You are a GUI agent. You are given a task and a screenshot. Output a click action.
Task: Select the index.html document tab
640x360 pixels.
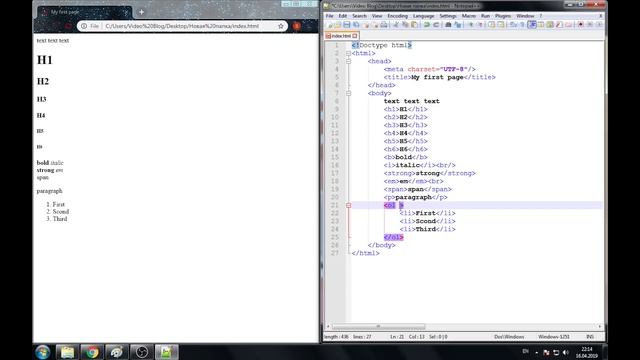point(341,36)
